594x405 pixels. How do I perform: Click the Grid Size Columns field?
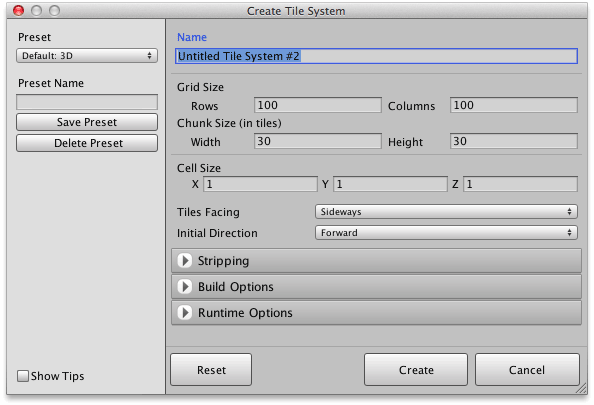514,105
